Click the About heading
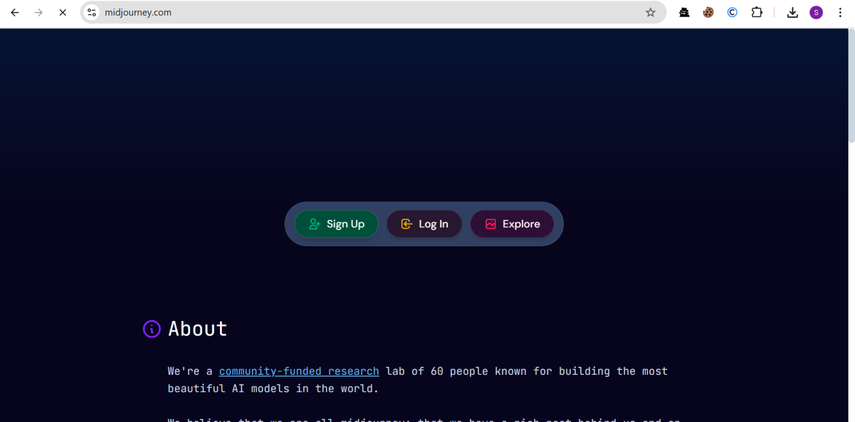This screenshot has height=422, width=855. pyautogui.click(x=197, y=329)
